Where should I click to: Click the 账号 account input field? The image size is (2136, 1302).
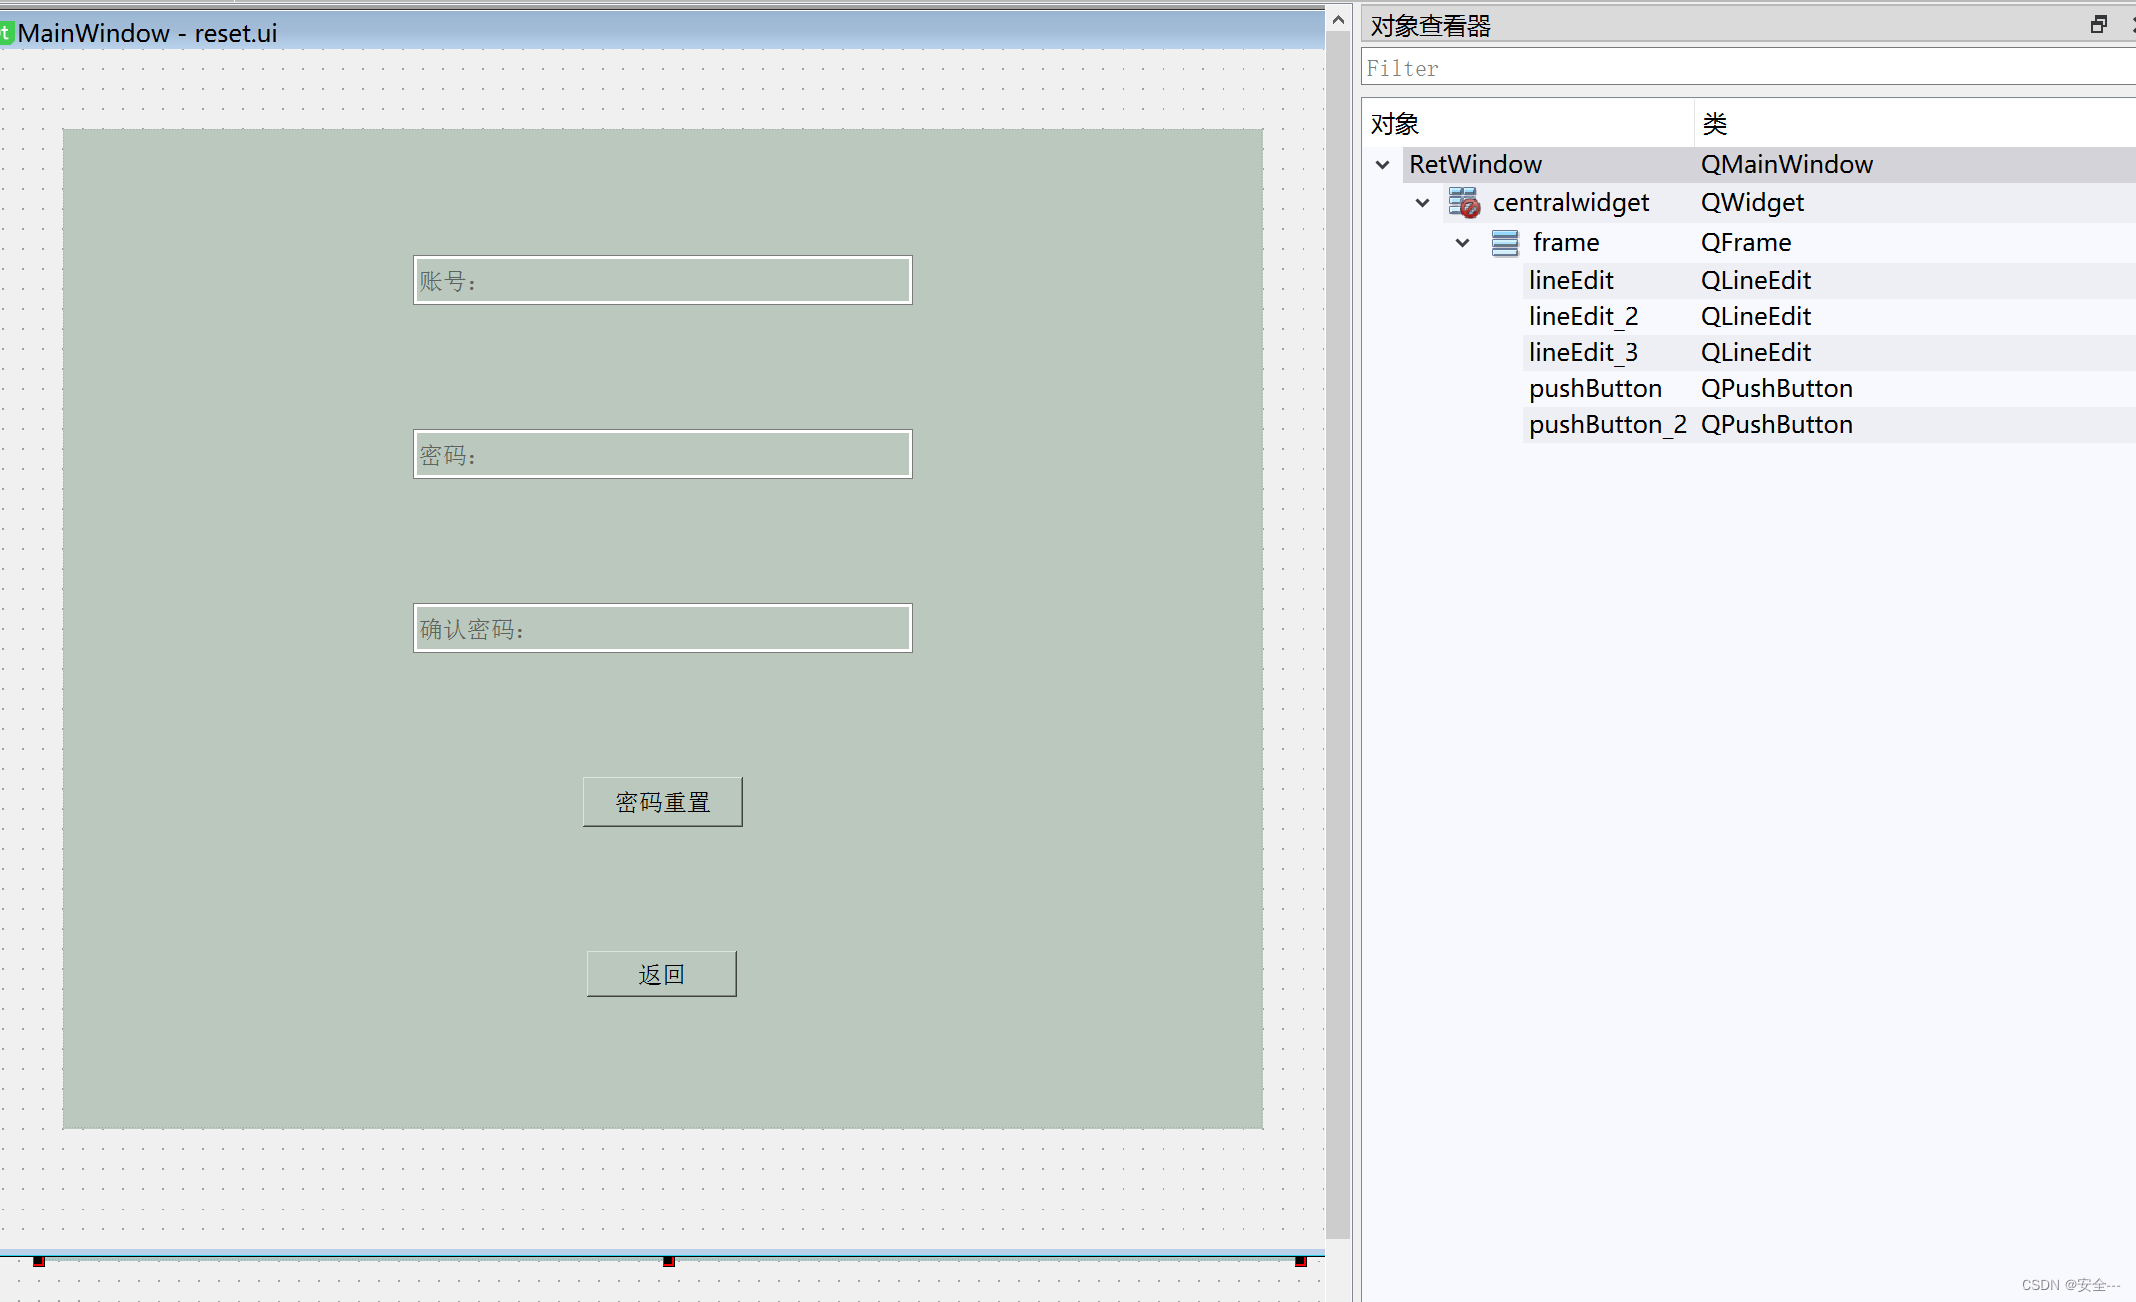pos(662,280)
